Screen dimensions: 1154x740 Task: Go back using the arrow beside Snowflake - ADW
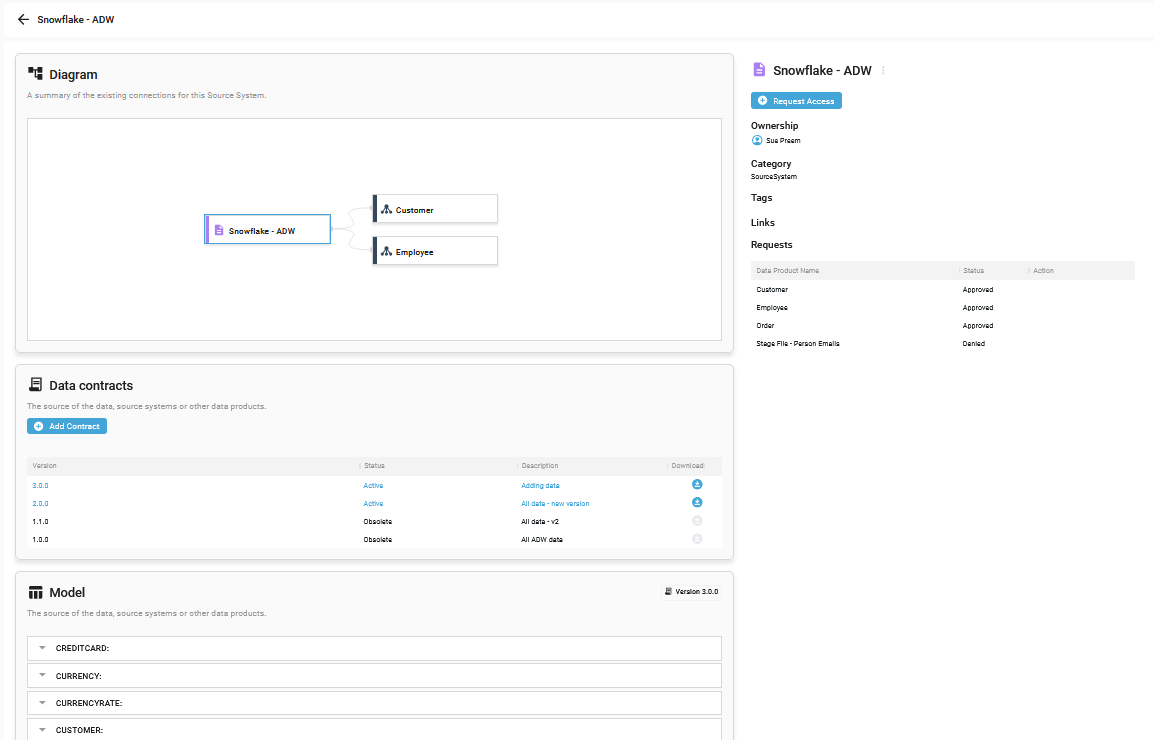(24, 20)
